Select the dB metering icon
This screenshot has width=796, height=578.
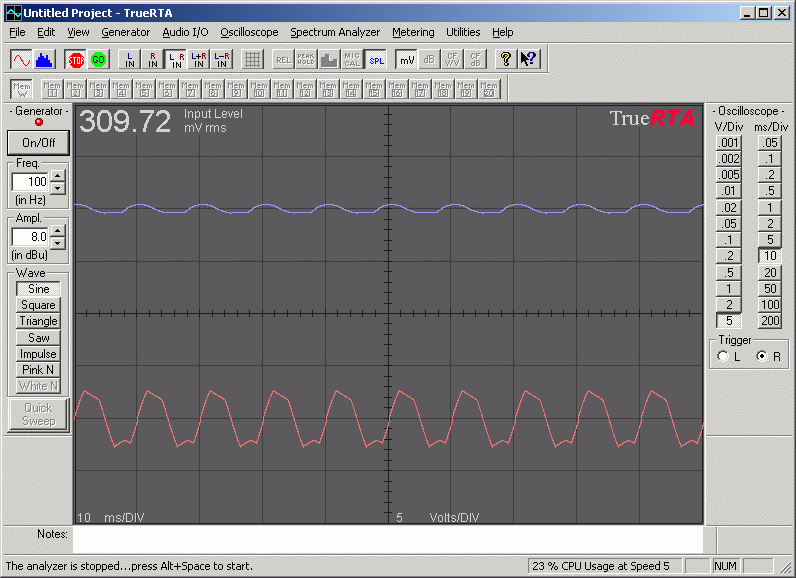429,60
